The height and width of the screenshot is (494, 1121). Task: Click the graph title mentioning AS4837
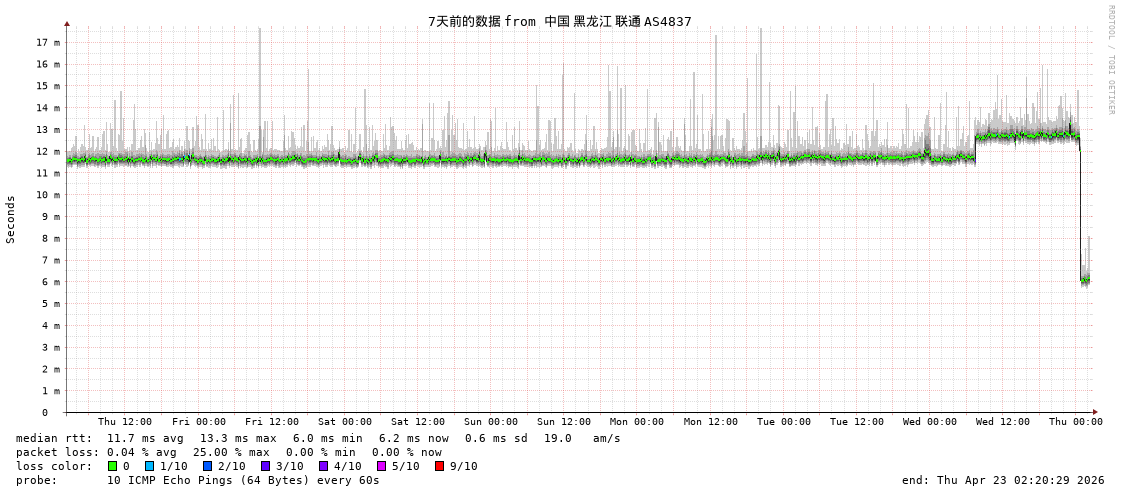pyautogui.click(x=559, y=21)
